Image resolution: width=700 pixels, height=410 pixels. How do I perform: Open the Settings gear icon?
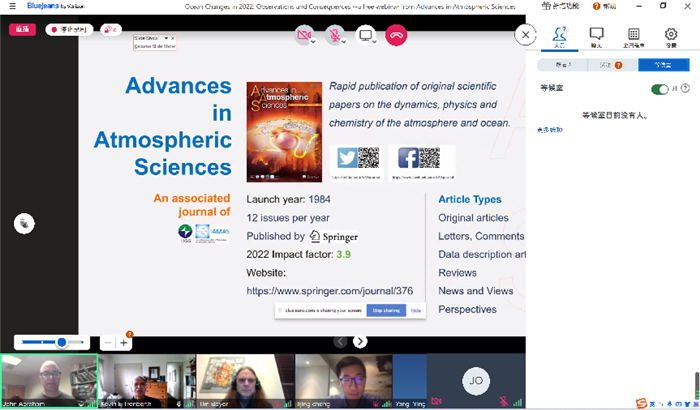click(x=671, y=37)
